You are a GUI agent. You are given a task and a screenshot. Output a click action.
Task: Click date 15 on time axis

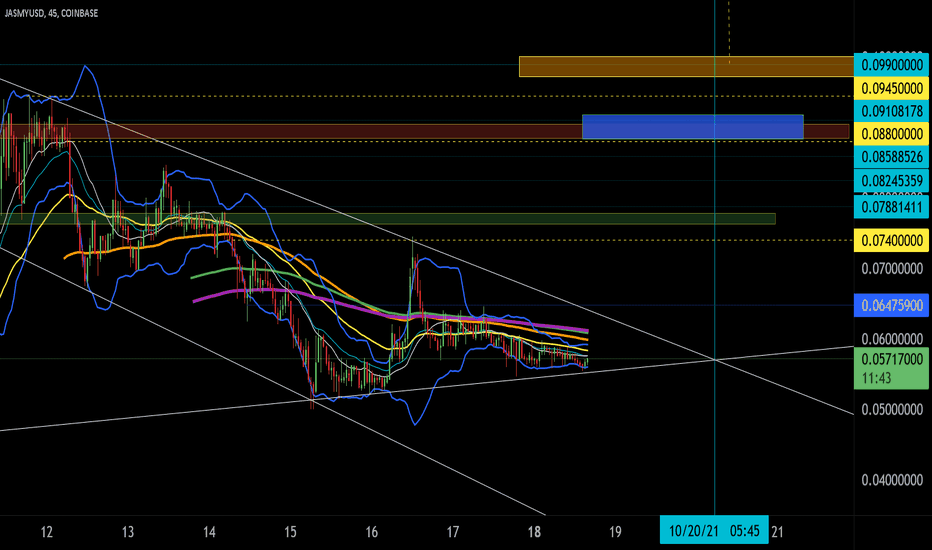click(290, 532)
